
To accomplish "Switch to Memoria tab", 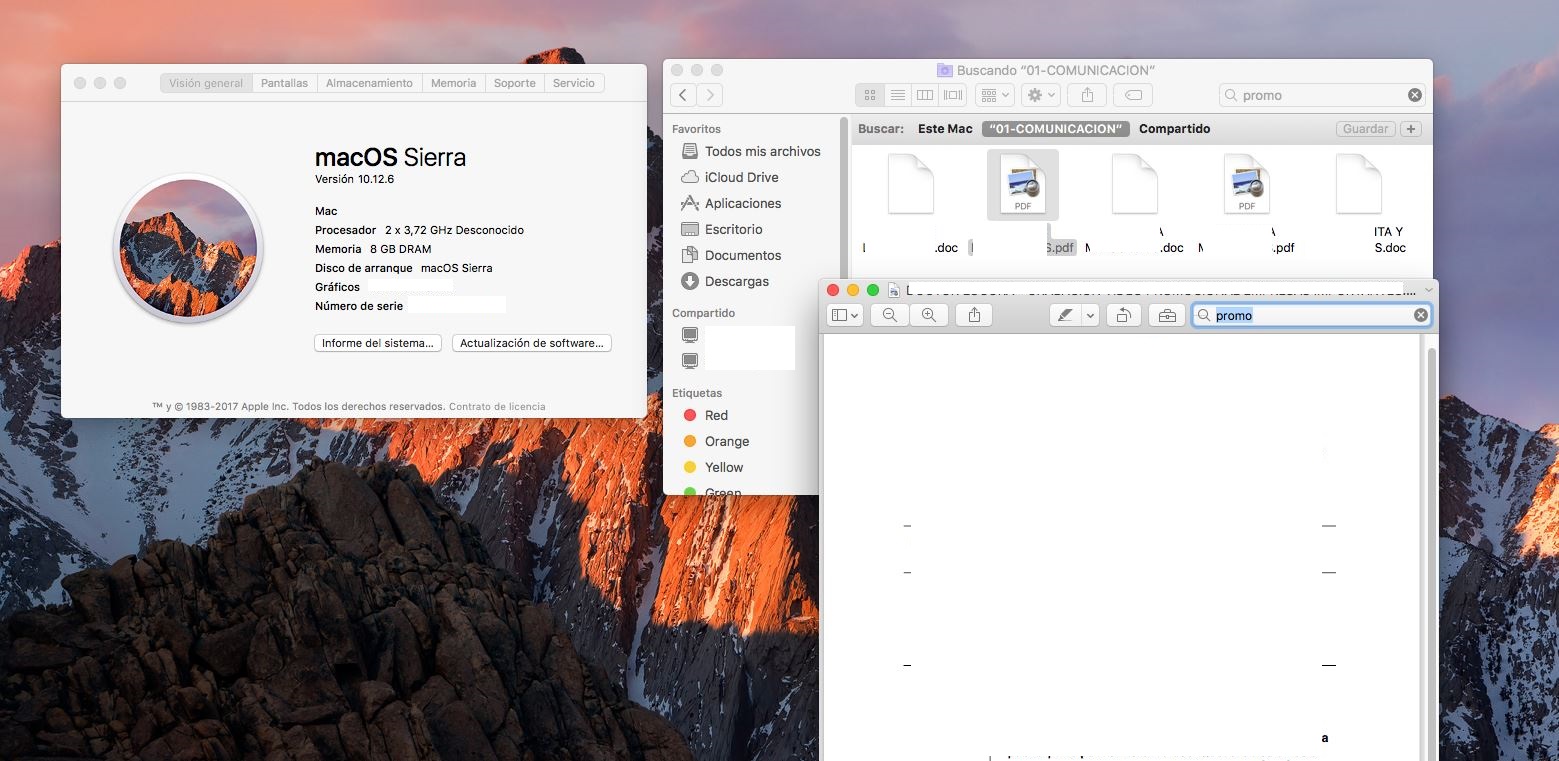I will (453, 83).
